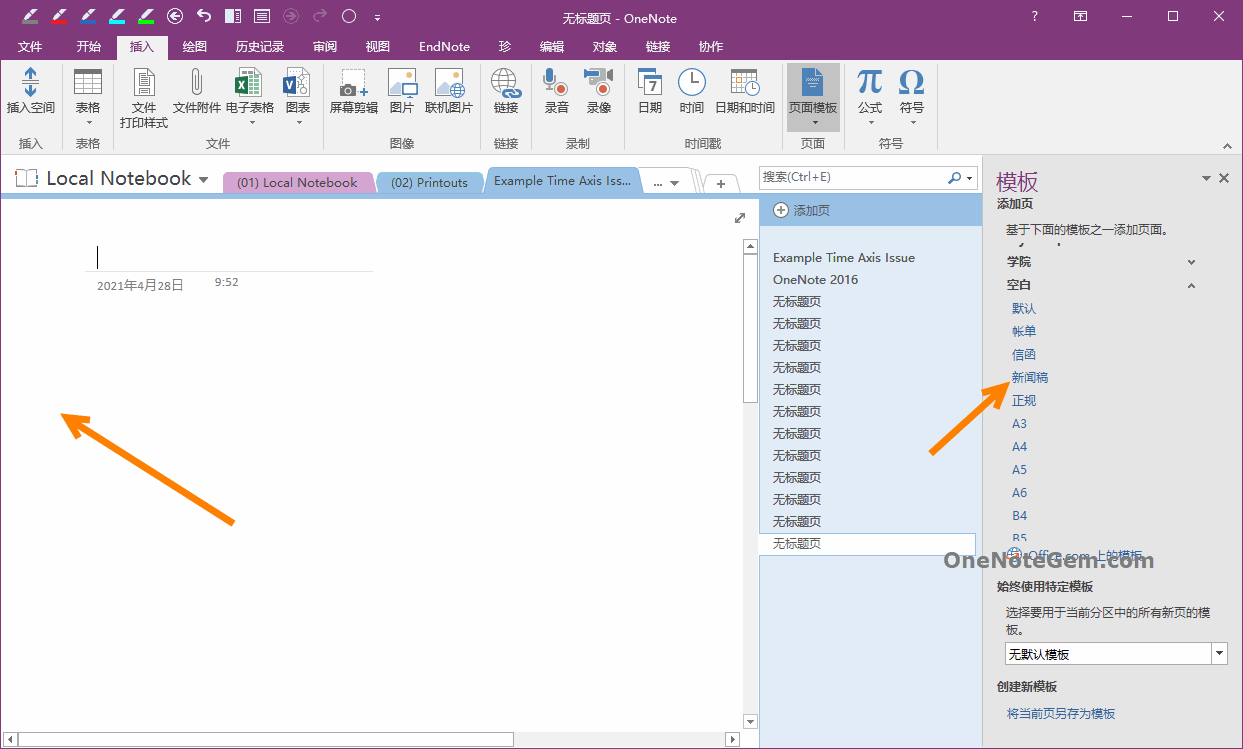Open the default template combo box
The image size is (1243, 749).
pyautogui.click(x=1115, y=654)
